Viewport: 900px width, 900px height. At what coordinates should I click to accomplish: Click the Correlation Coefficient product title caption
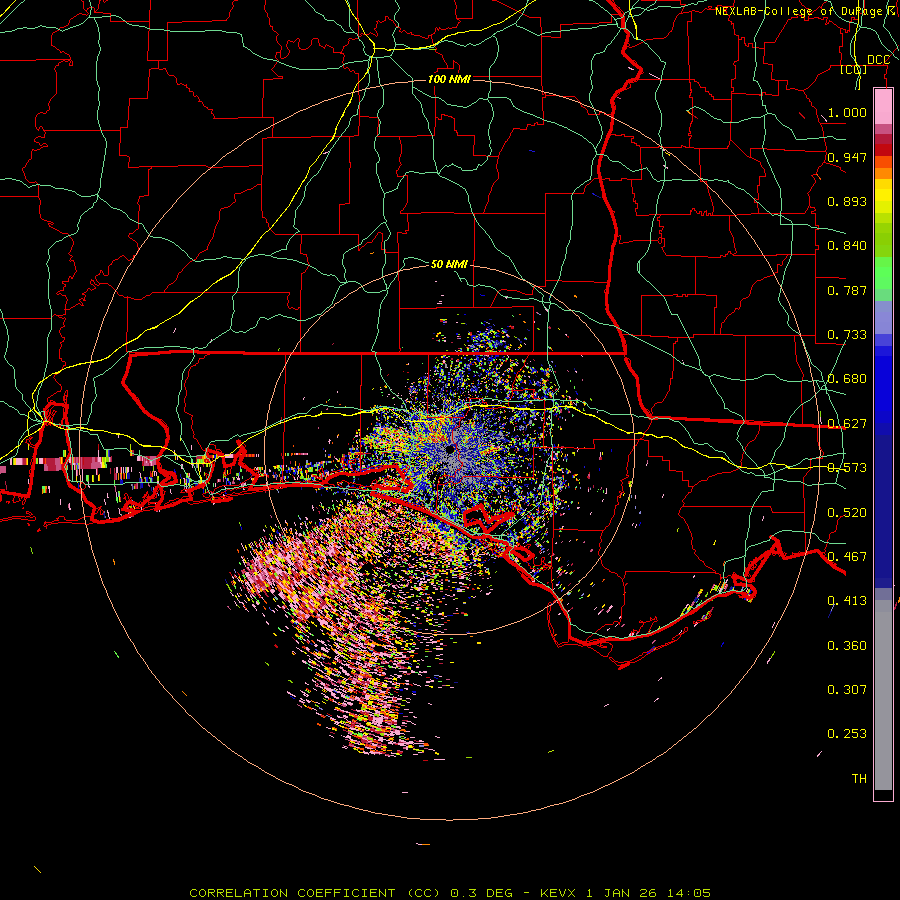pos(450,893)
